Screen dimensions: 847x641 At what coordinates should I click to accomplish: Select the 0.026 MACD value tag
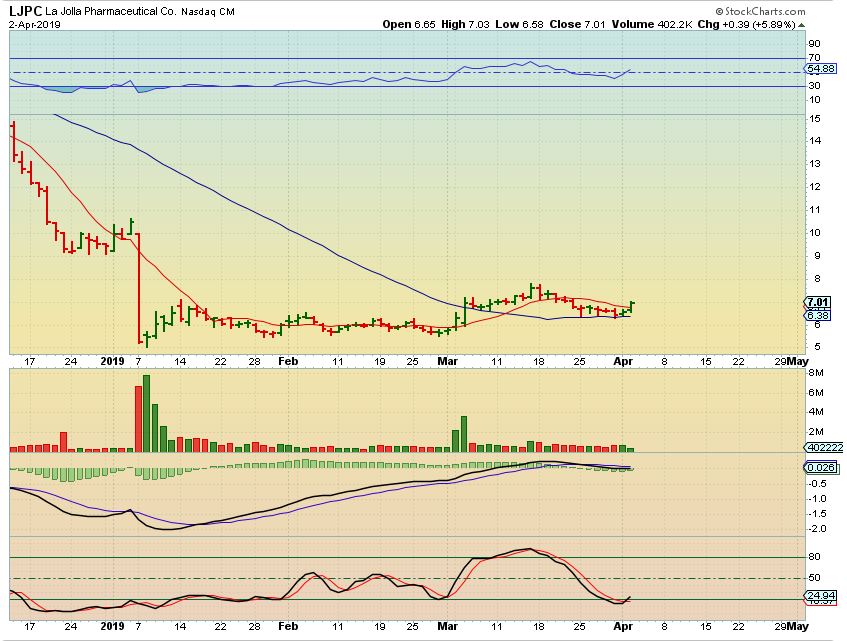point(819,467)
